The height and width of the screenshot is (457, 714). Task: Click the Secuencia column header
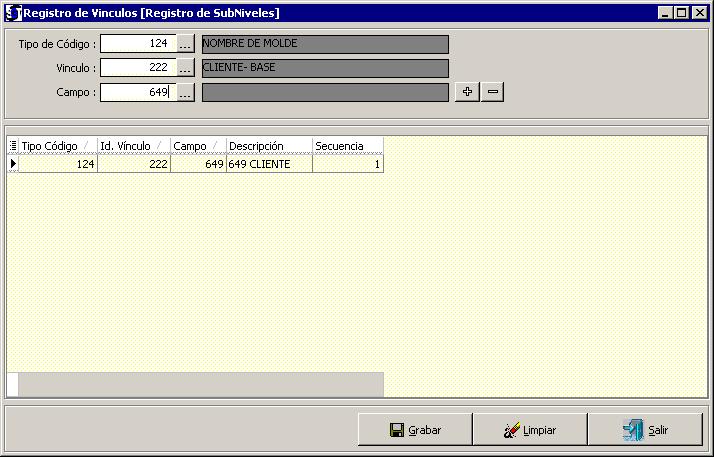click(x=346, y=146)
